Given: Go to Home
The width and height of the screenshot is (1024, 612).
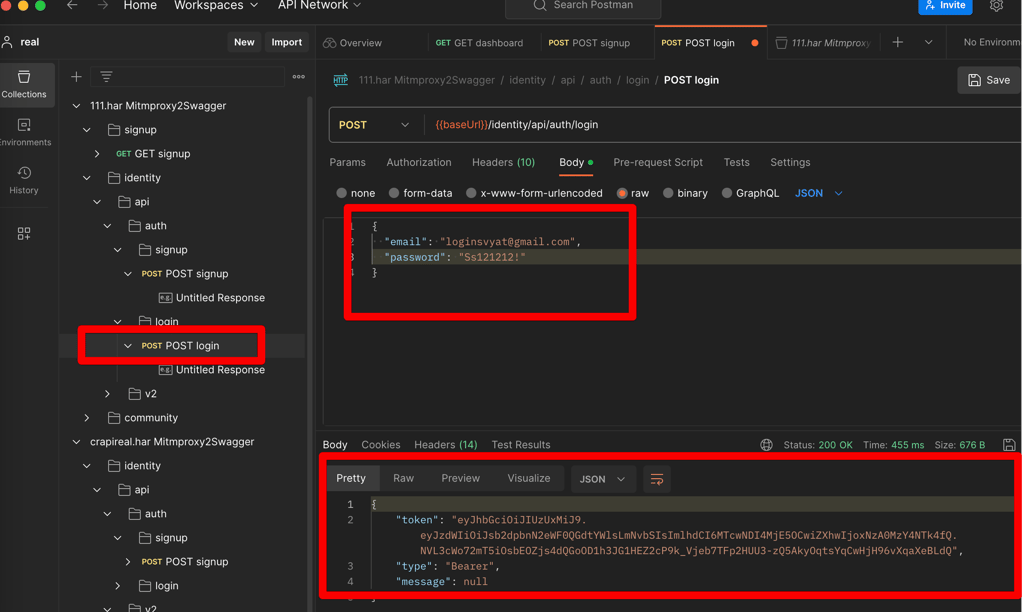Looking at the screenshot, I should 140,5.
